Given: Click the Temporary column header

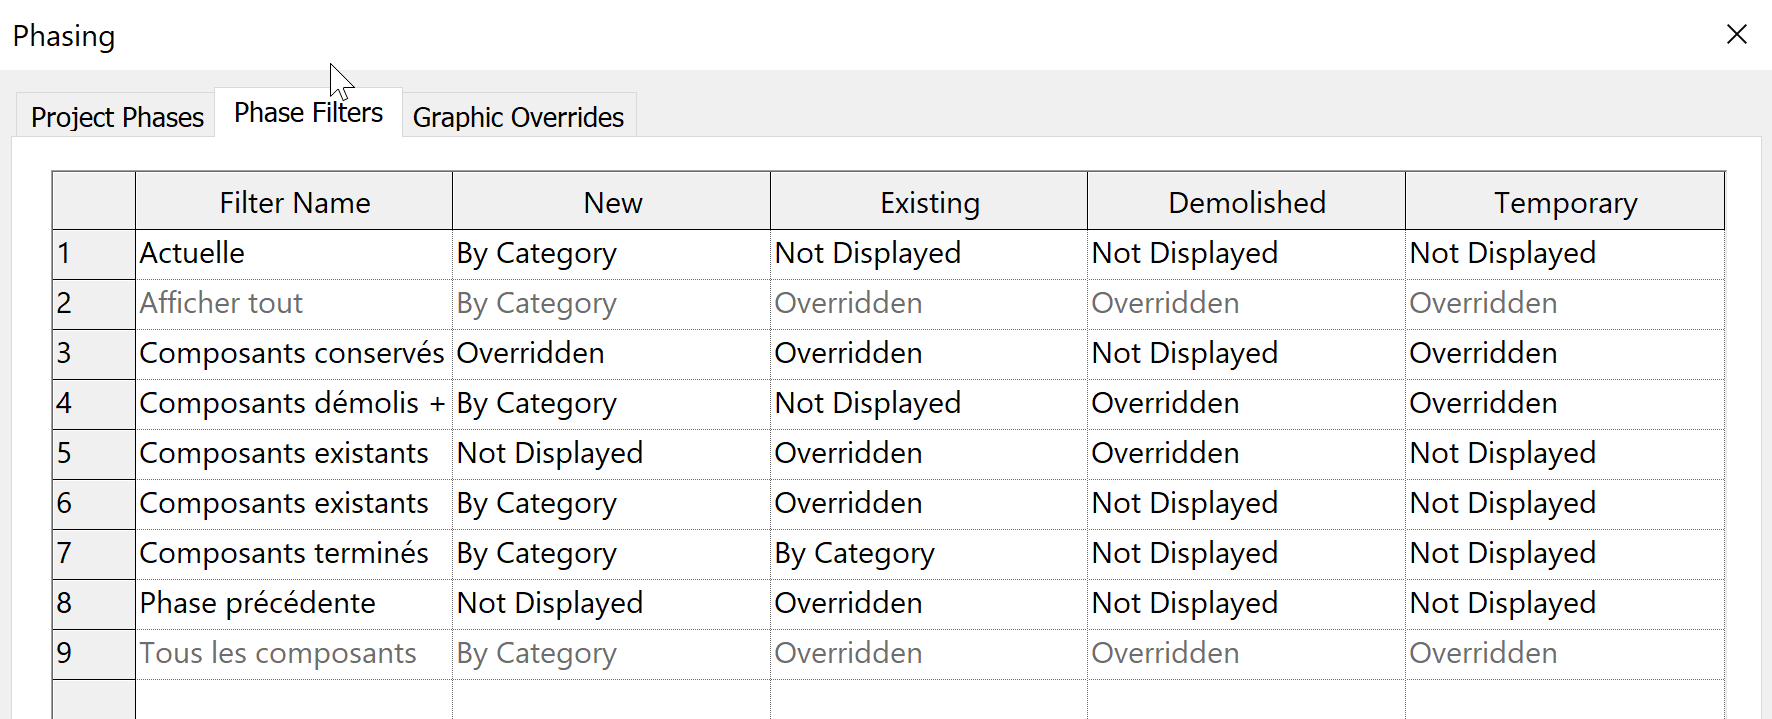Looking at the screenshot, I should 1565,201.
